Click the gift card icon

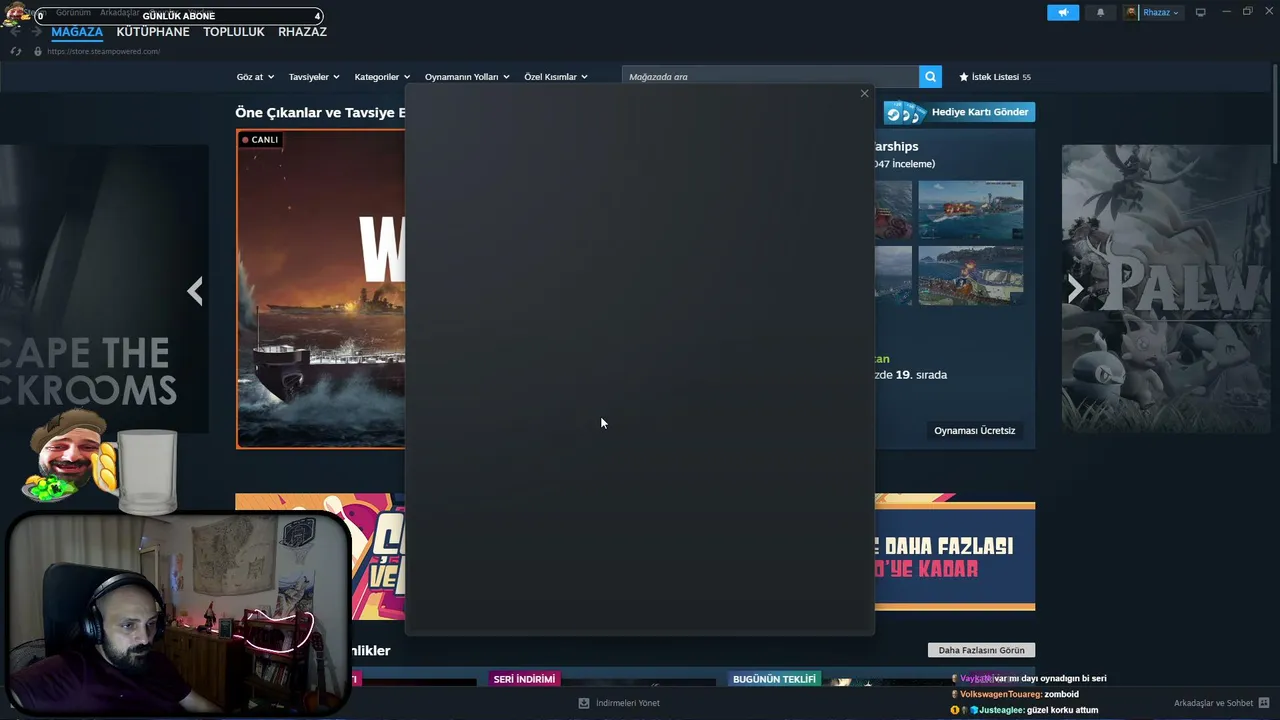tap(905, 112)
